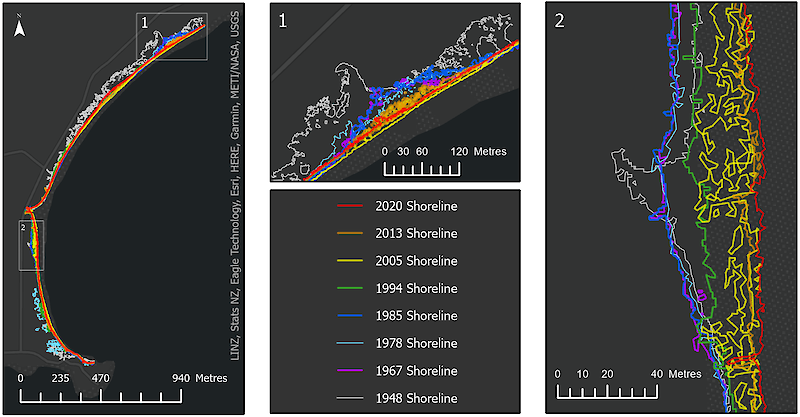Click the scale bar in inset 2
This screenshot has height=417, width=800.
(607, 392)
